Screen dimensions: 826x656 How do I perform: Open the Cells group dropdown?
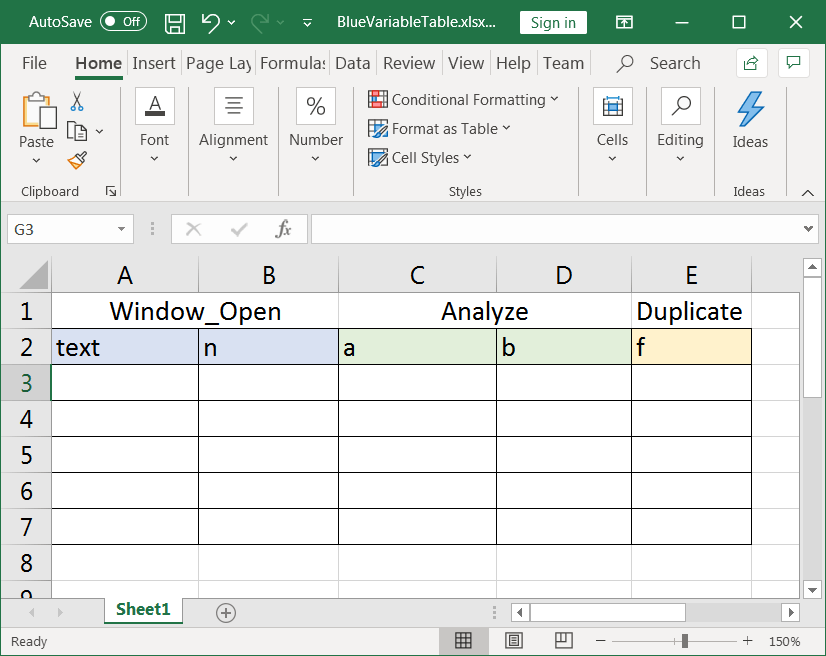coord(612,125)
